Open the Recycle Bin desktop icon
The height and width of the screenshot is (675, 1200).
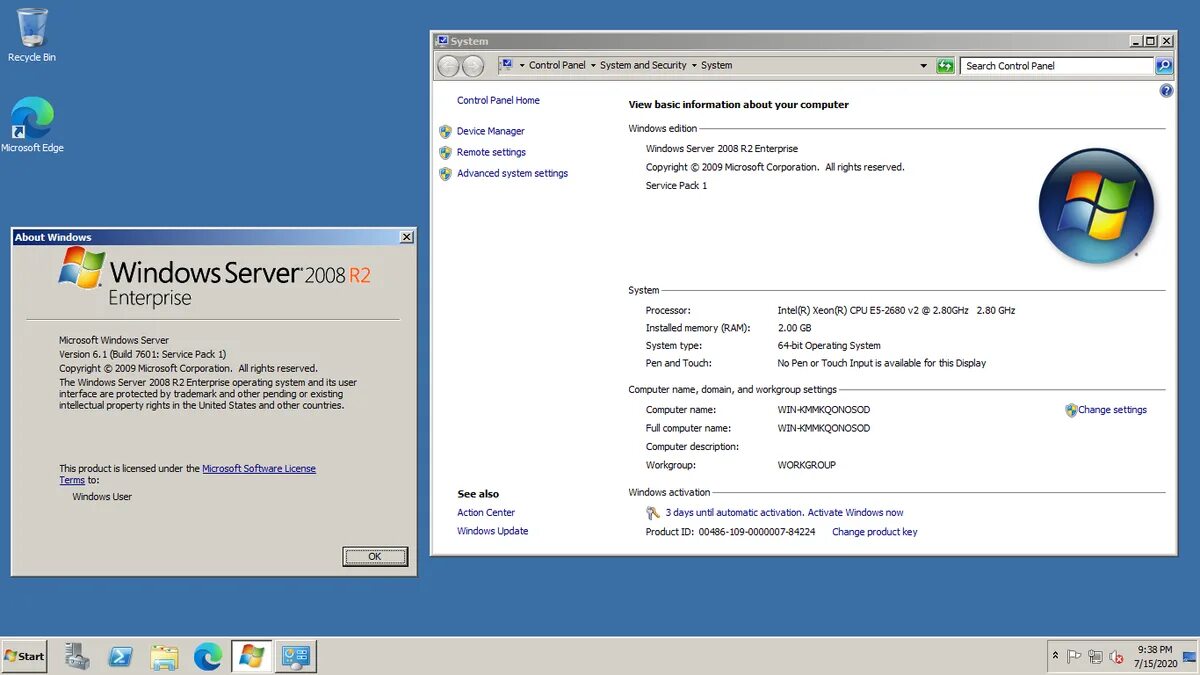coord(32,35)
